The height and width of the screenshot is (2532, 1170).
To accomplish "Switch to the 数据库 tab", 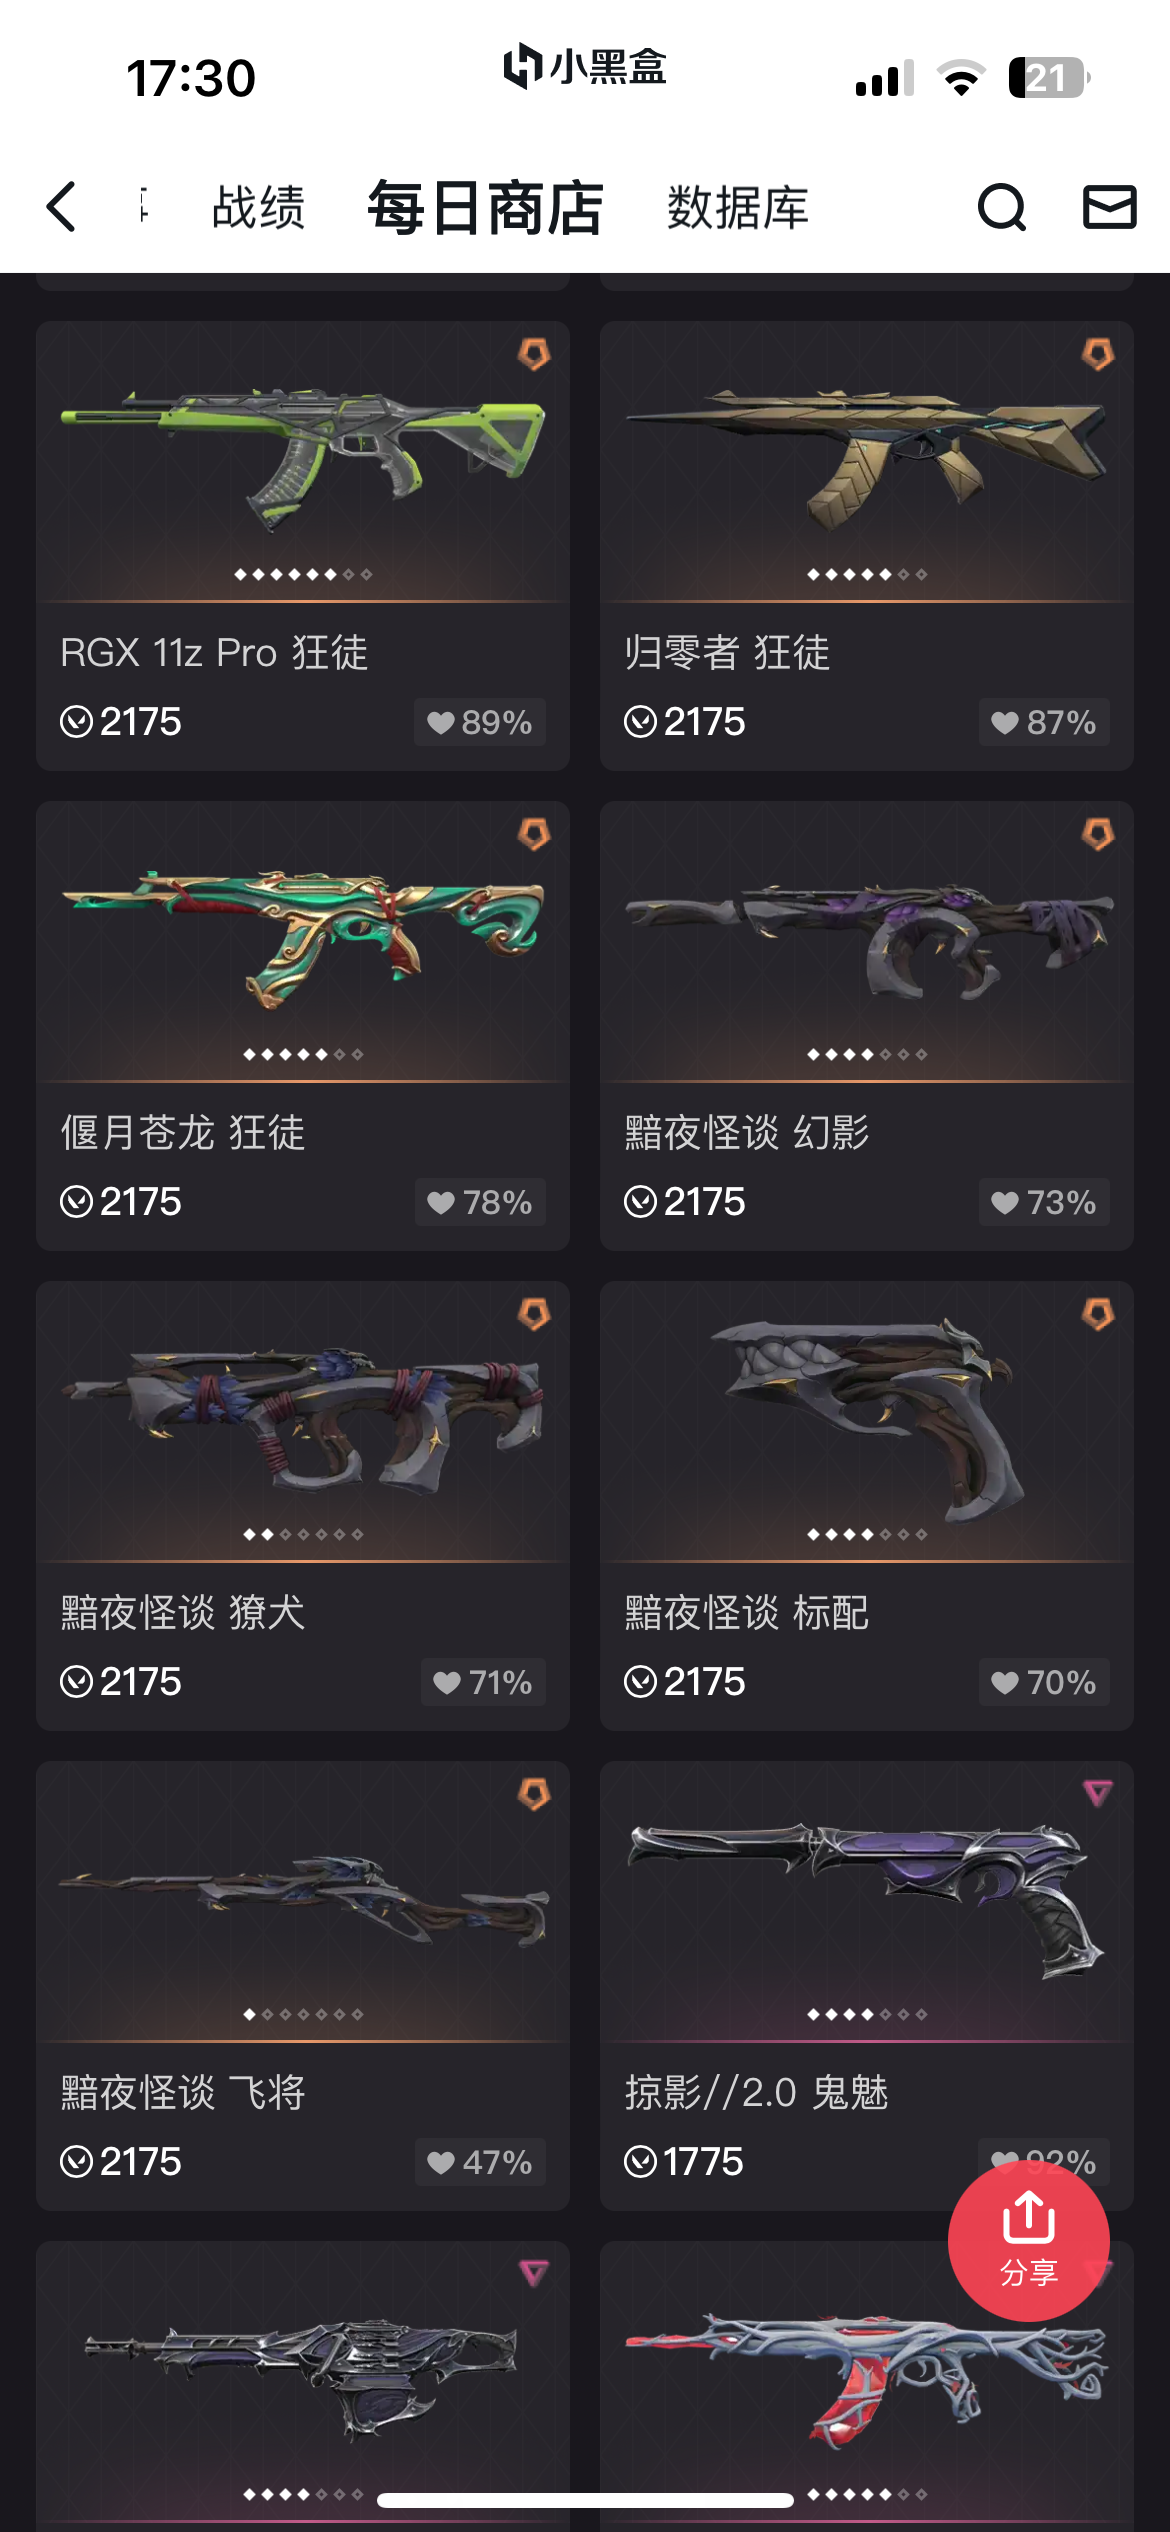I will click(x=738, y=208).
